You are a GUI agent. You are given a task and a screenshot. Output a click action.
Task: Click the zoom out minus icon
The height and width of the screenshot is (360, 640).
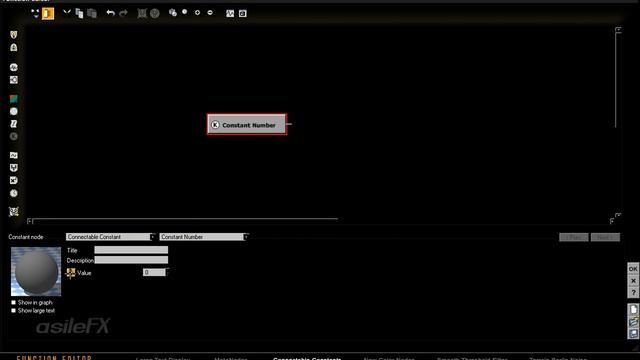point(210,13)
